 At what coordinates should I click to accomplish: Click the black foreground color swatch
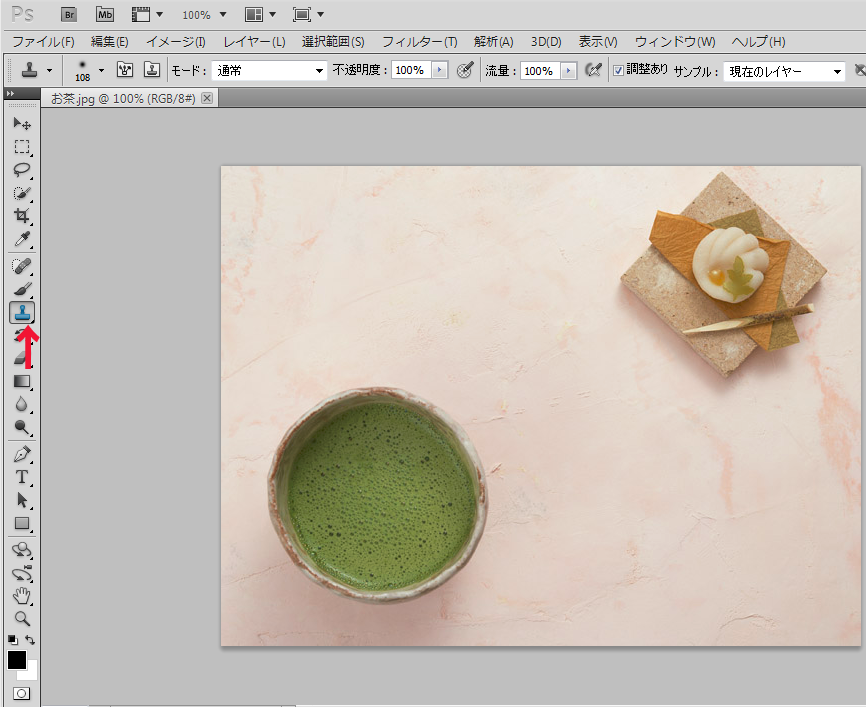pos(17,659)
